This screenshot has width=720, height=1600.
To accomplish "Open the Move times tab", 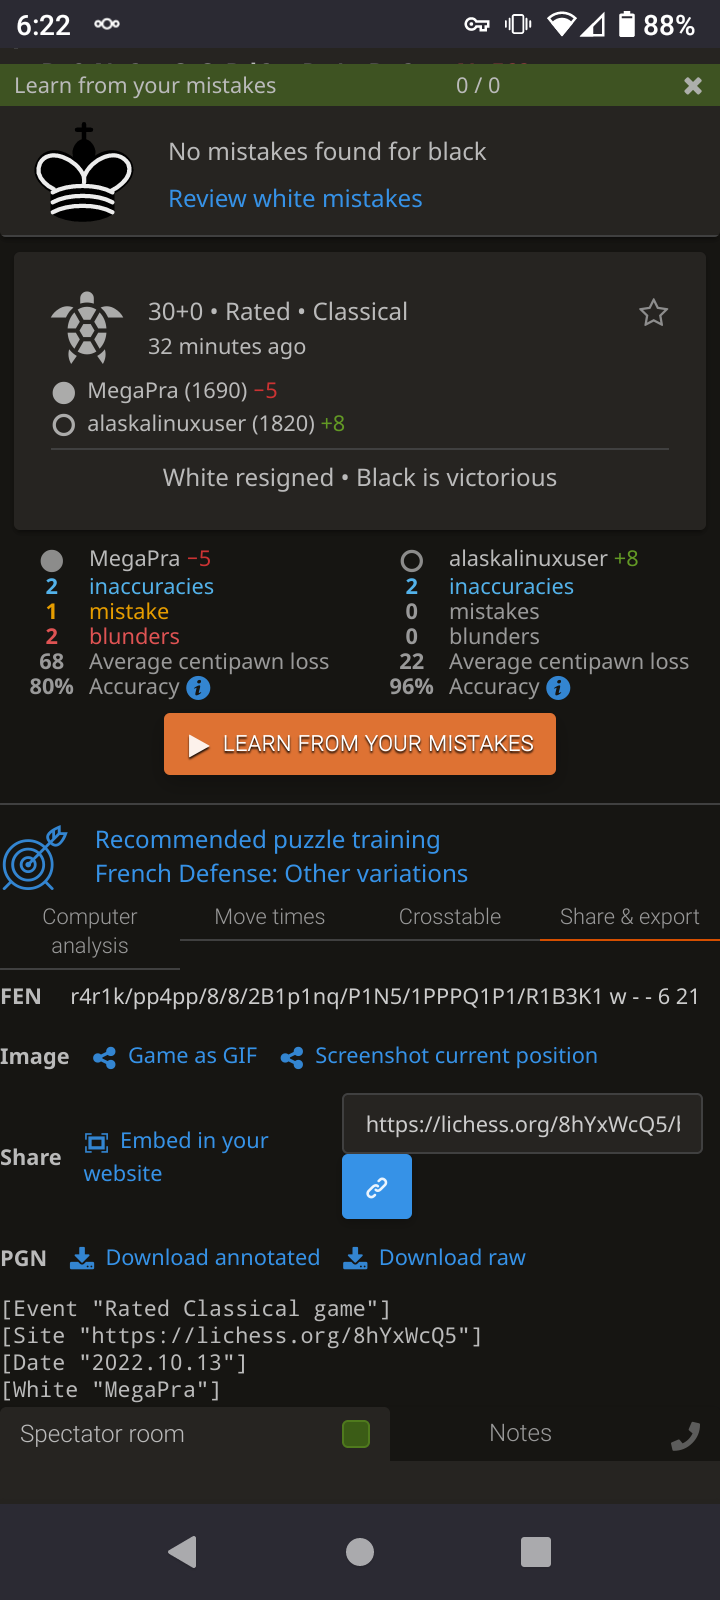I will click(x=270, y=917).
